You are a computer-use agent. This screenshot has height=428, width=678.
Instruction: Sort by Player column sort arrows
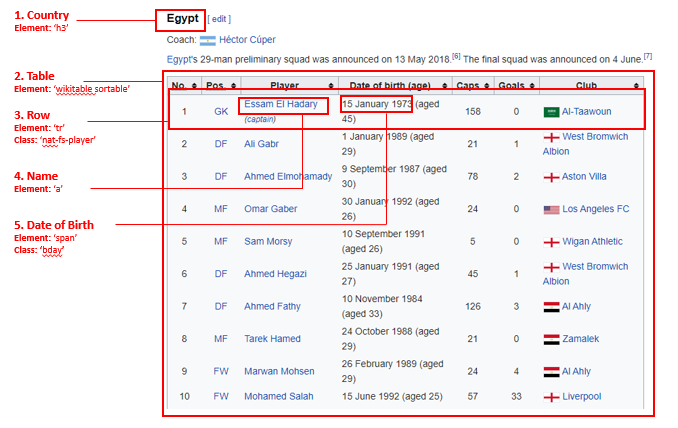tap(331, 86)
